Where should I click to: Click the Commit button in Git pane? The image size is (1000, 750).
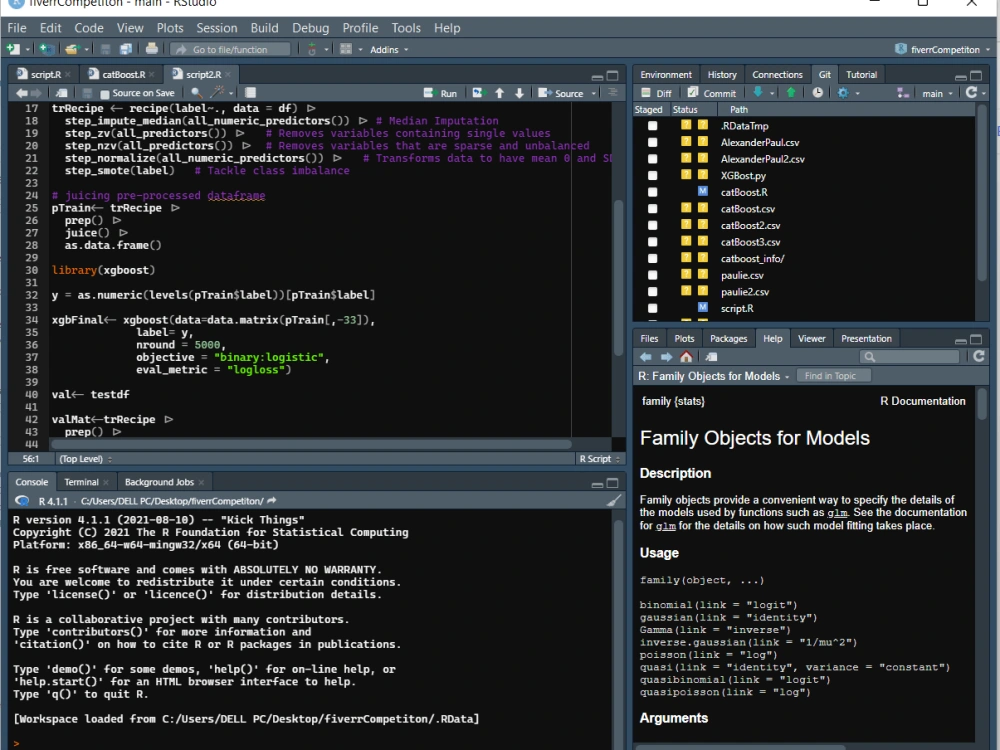click(x=712, y=93)
